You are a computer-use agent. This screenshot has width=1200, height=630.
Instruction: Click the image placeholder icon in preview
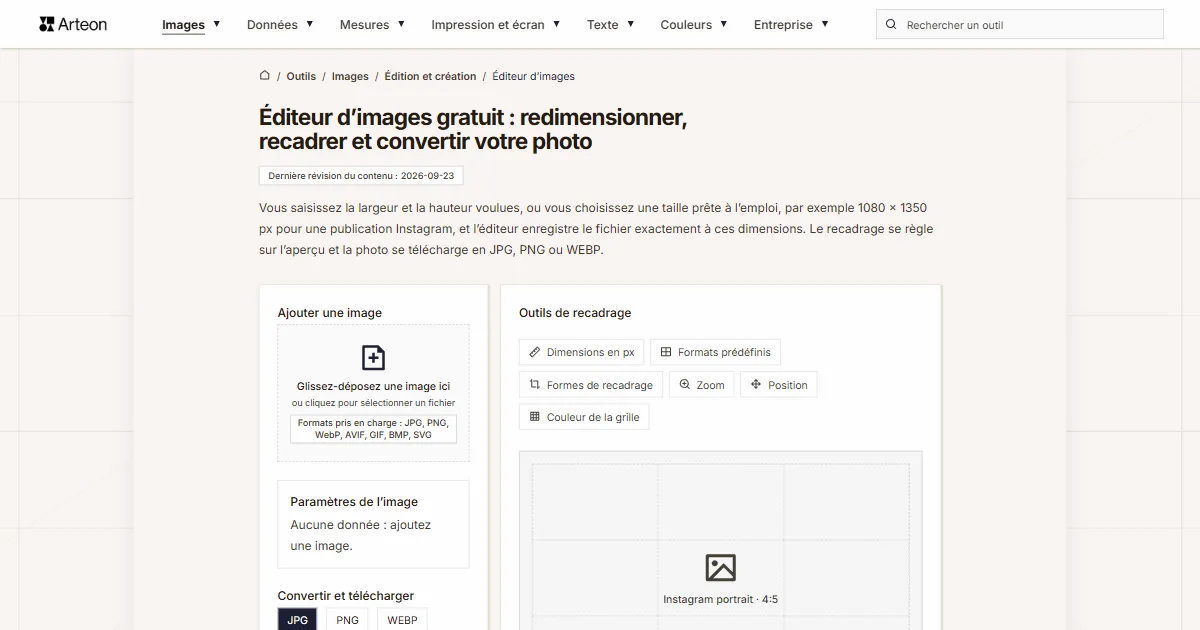[720, 568]
